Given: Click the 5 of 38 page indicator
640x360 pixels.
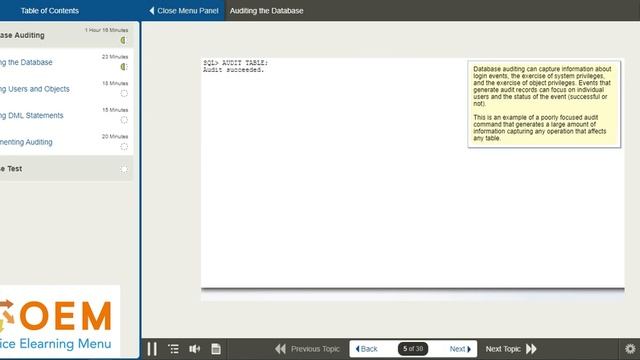Looking at the screenshot, I should (x=413, y=349).
